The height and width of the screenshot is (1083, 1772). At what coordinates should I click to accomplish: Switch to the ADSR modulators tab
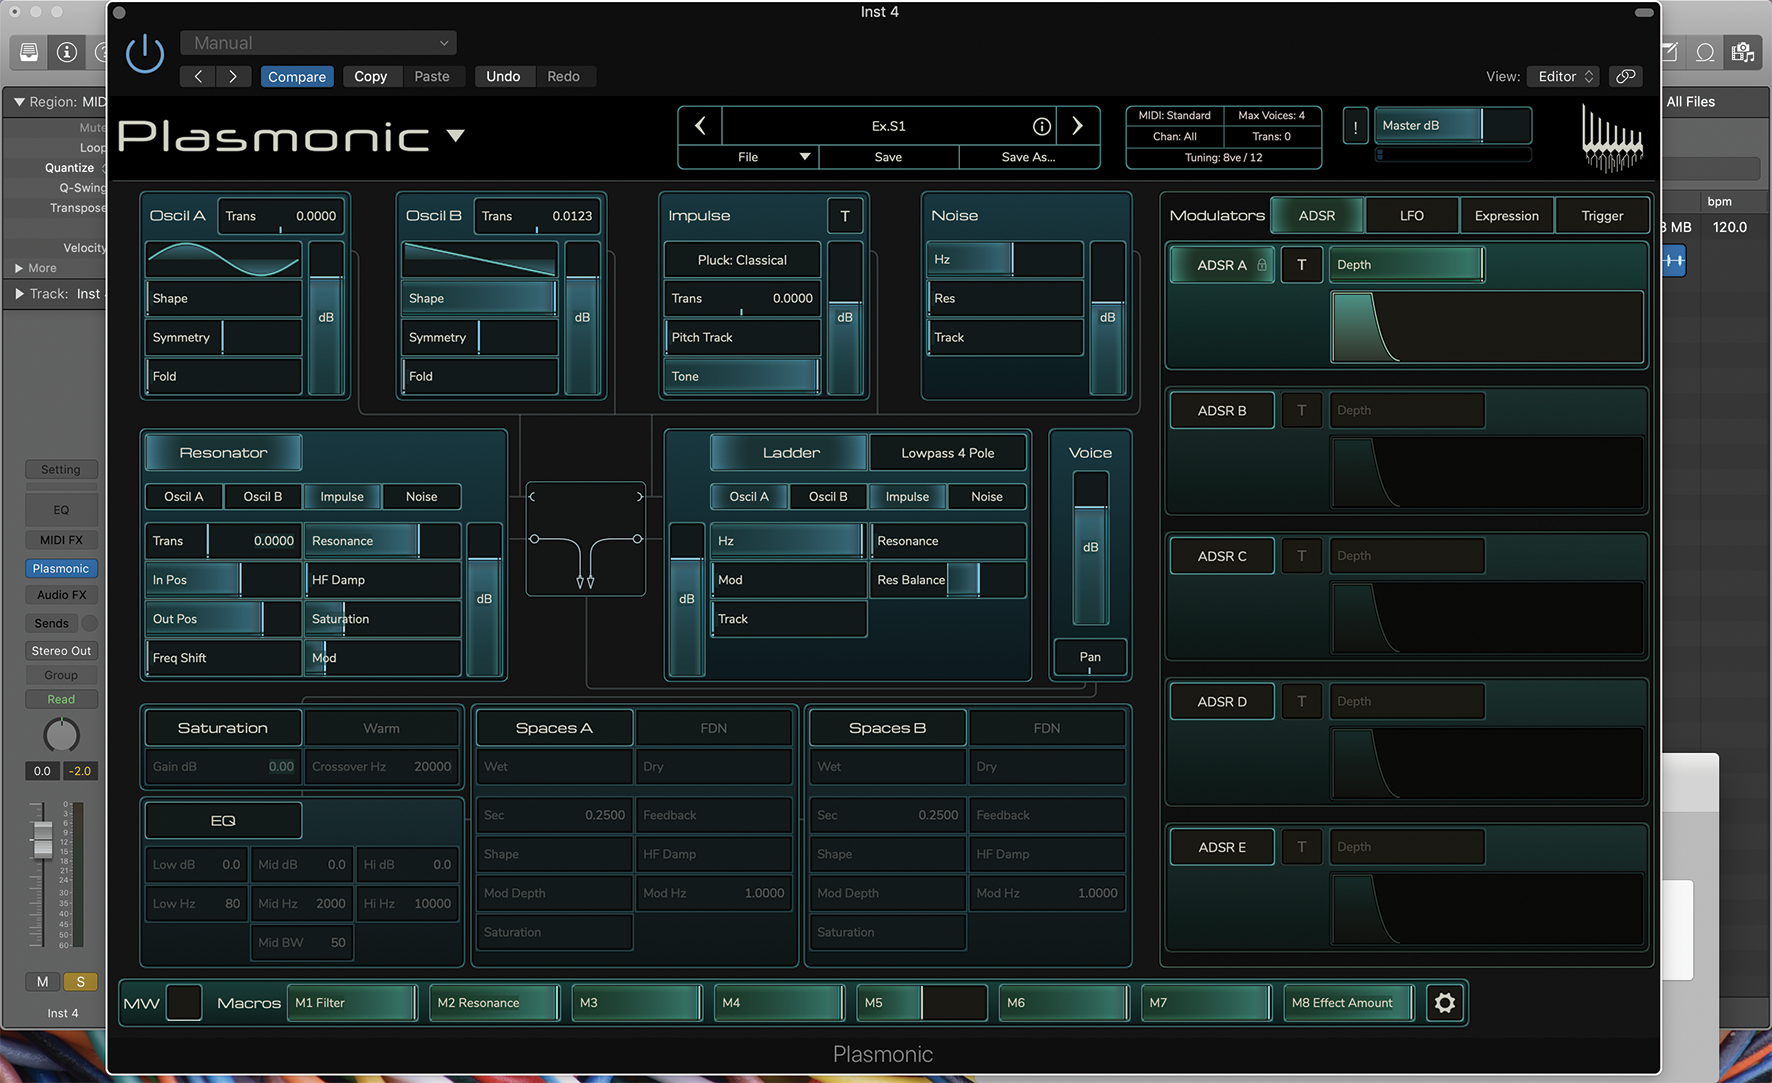point(1317,216)
